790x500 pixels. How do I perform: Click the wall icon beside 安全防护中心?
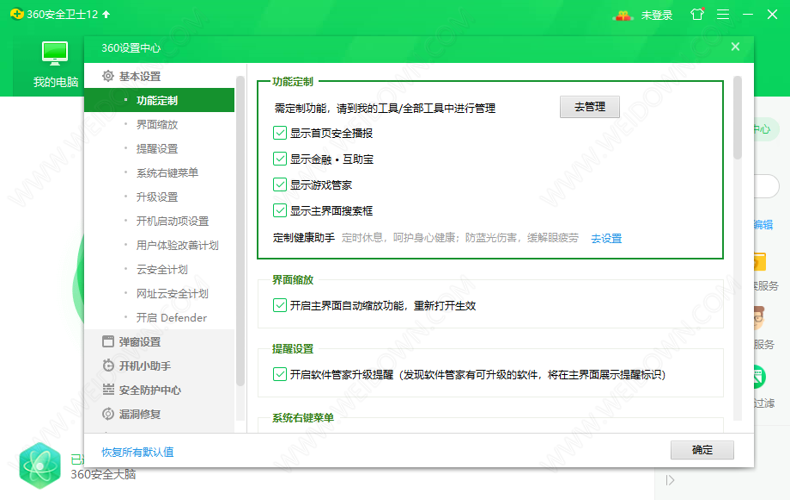tap(108, 389)
